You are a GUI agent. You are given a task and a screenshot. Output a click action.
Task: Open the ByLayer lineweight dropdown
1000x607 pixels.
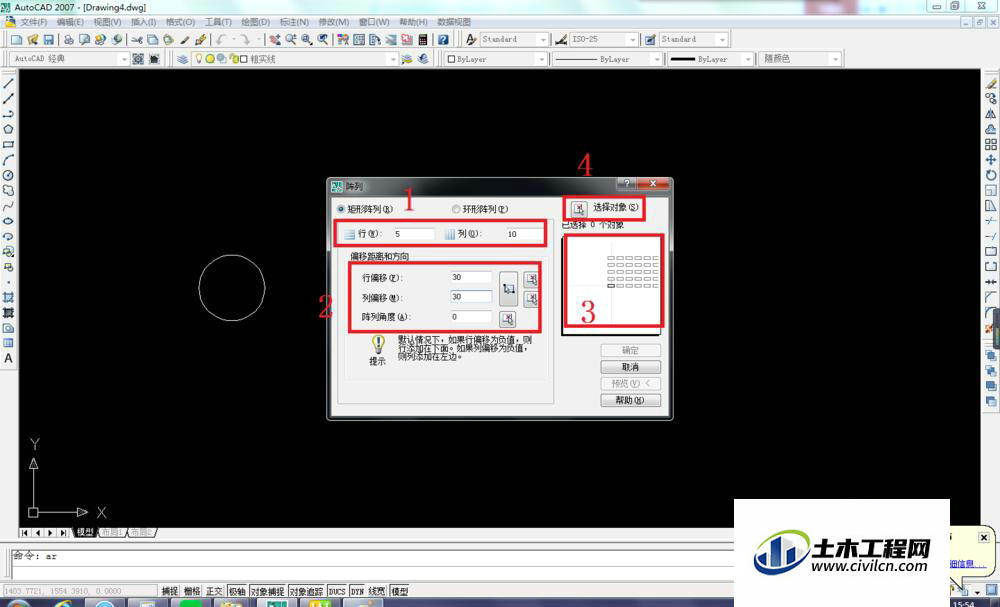(x=747, y=59)
